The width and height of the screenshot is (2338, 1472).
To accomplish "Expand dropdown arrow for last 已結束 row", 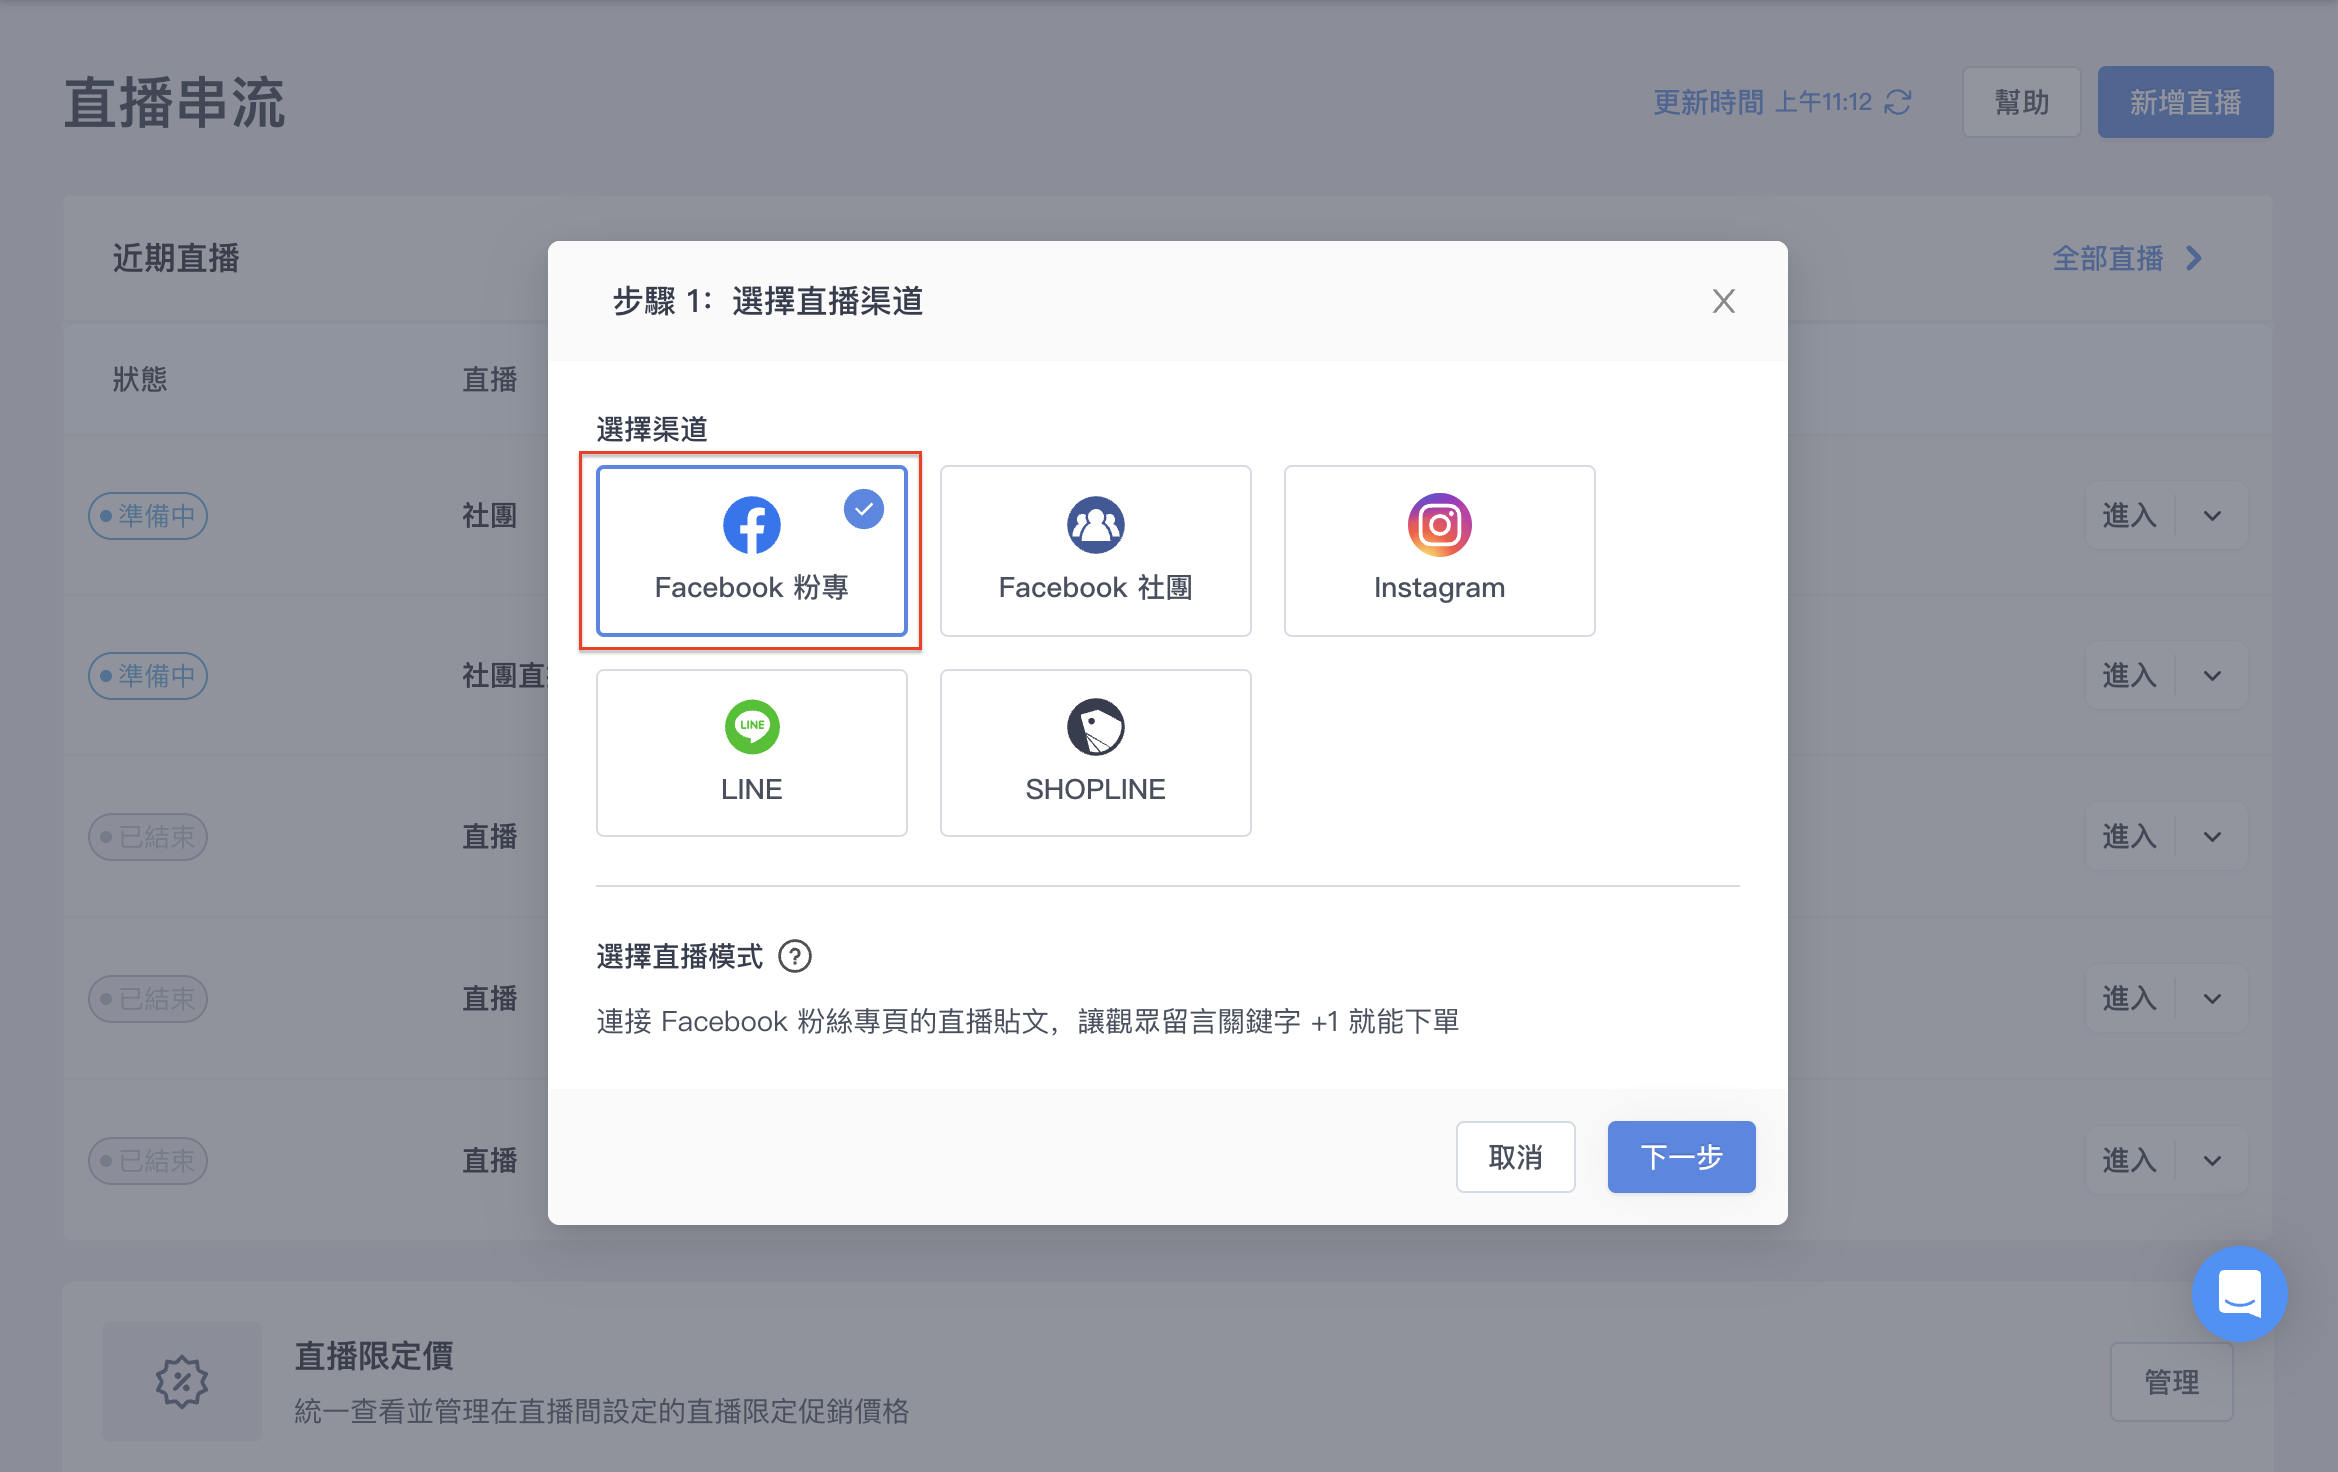I will pos(2212,1161).
